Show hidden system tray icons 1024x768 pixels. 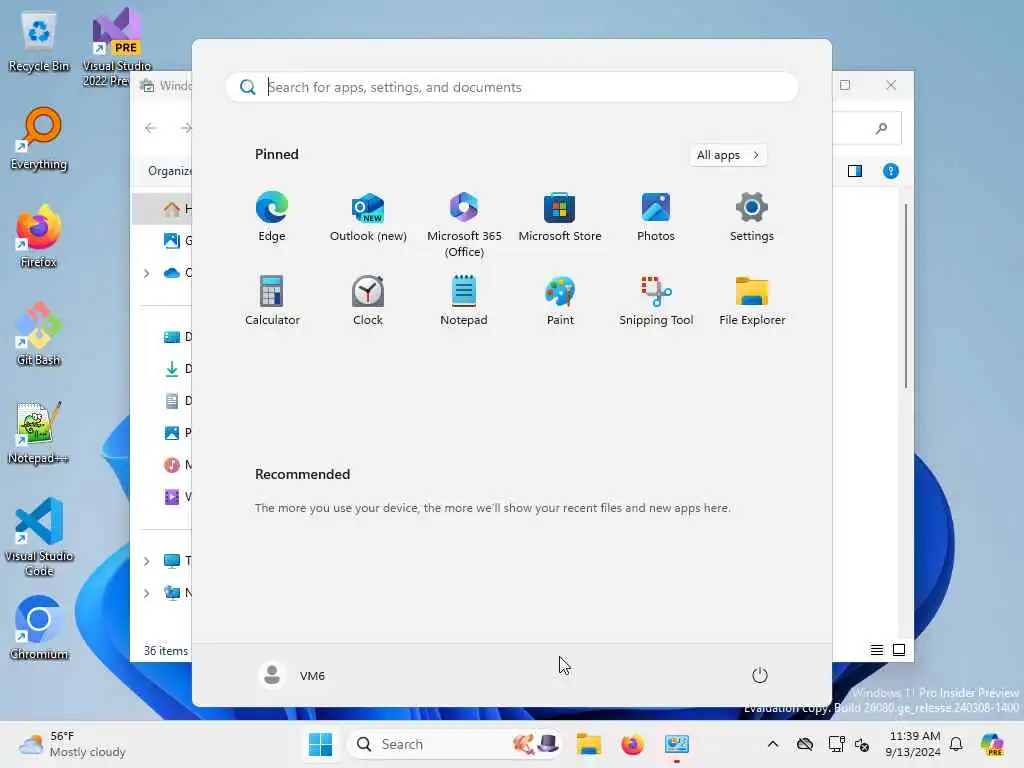pos(773,744)
